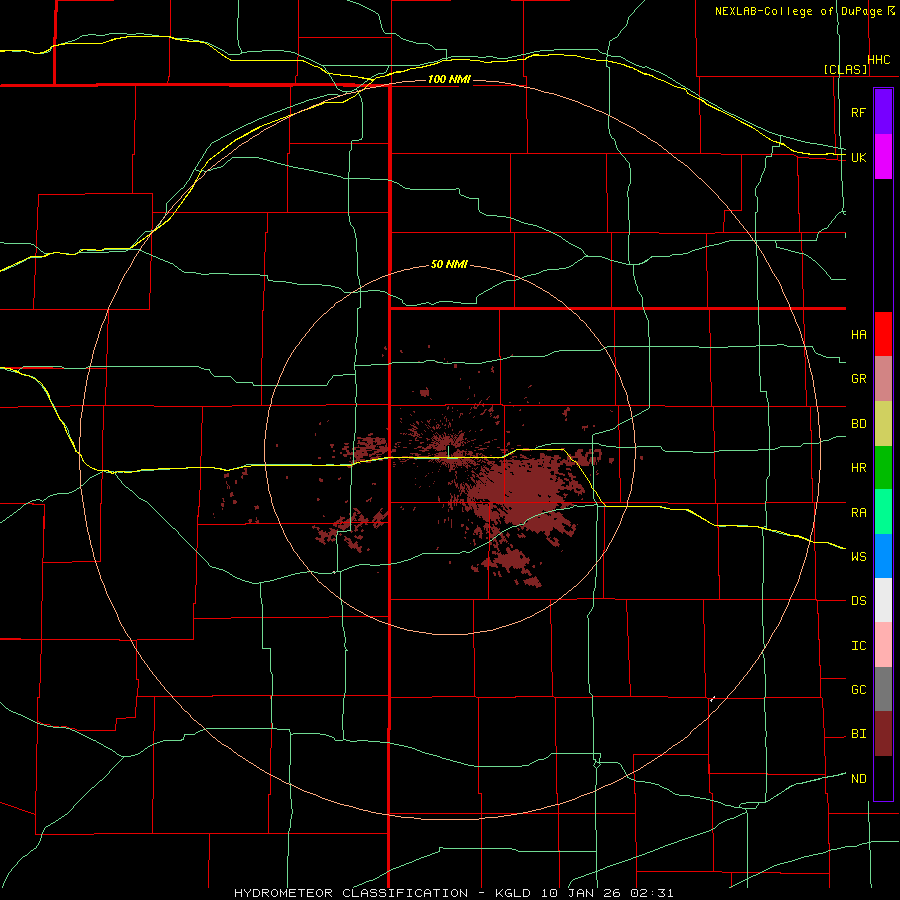Click the "100 NMI" range ring label
900x900 pixels.
[x=449, y=79]
